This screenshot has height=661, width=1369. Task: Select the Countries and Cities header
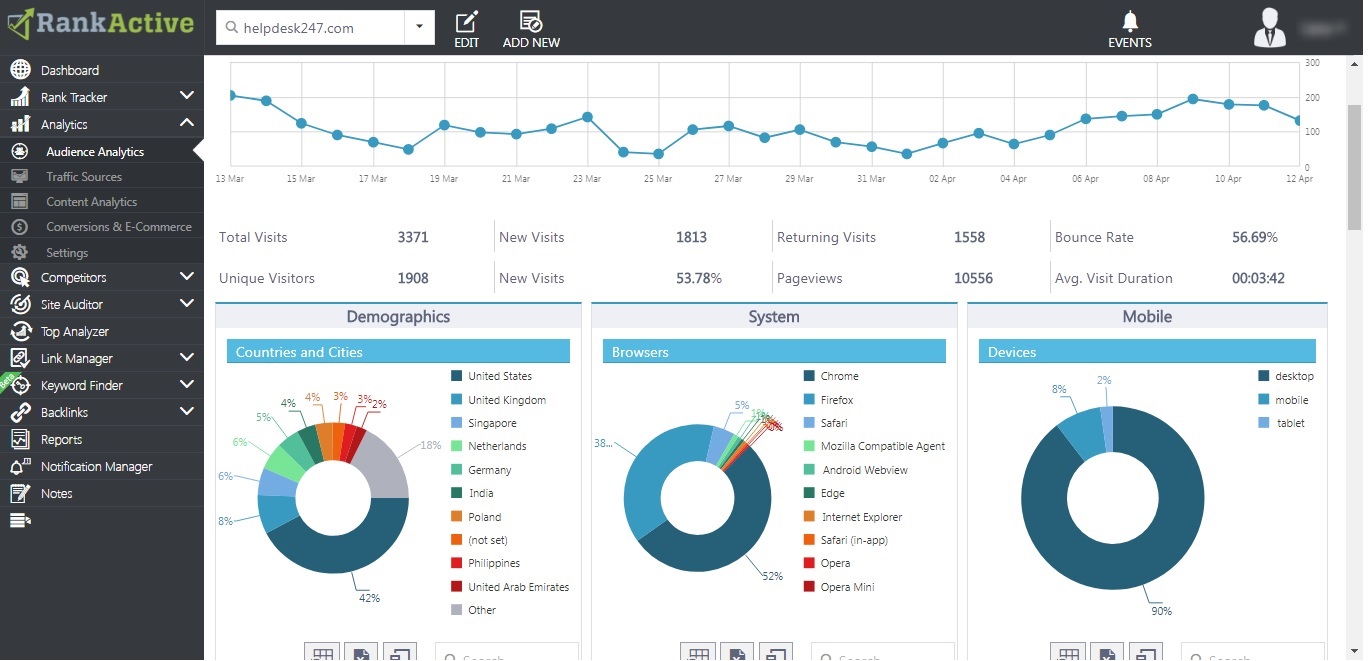pos(398,352)
